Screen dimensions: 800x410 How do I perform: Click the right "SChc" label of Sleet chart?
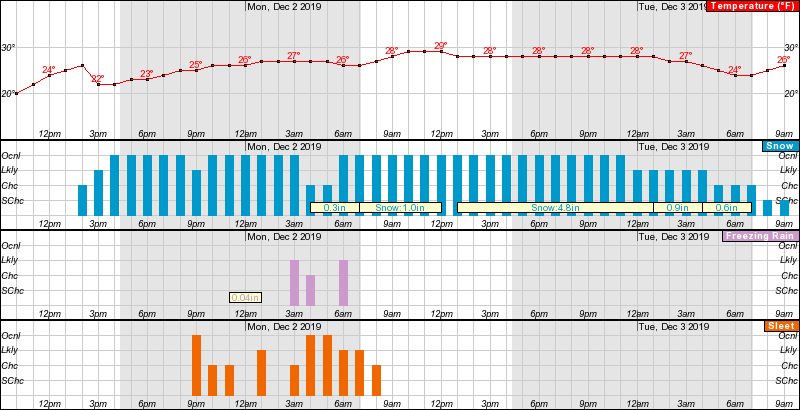tap(788, 381)
